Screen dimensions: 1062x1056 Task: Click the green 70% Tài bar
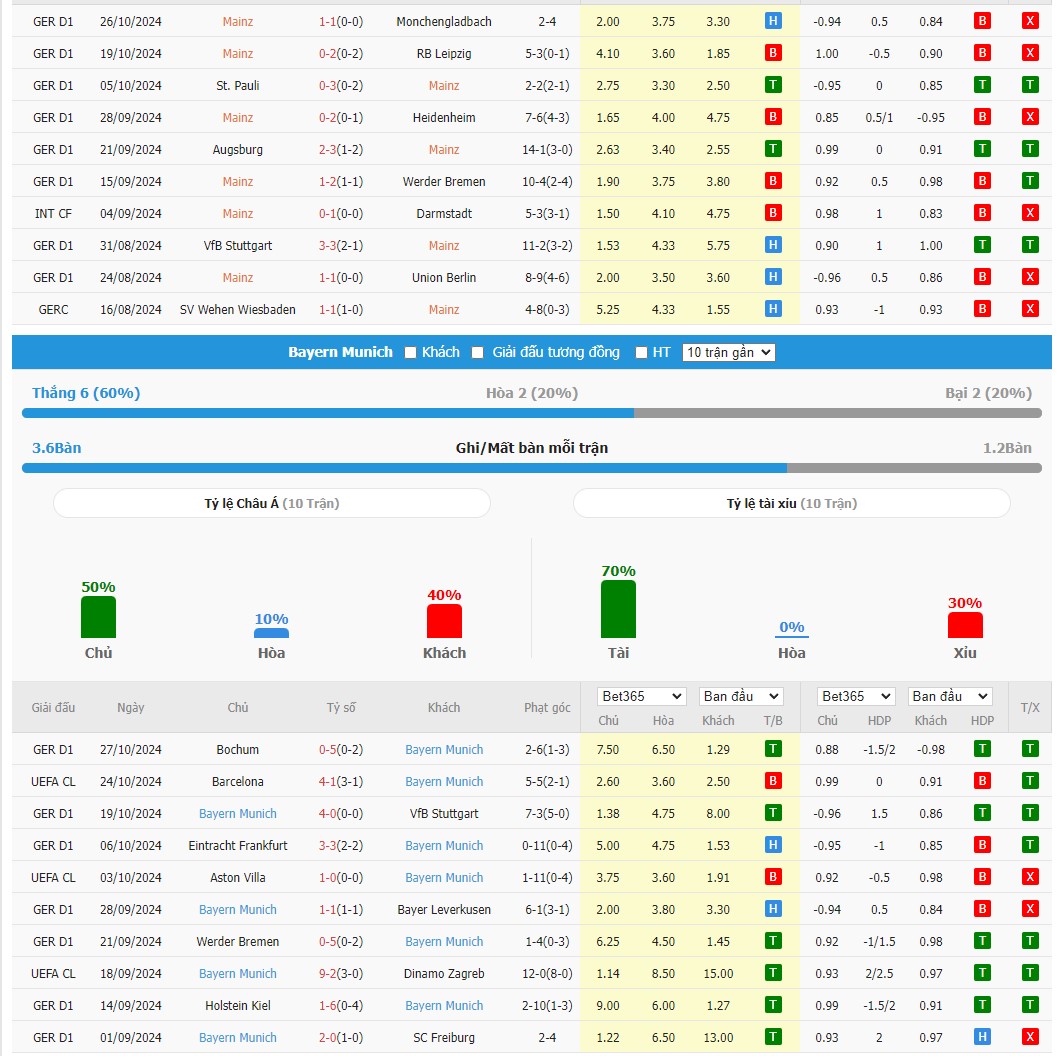(618, 609)
